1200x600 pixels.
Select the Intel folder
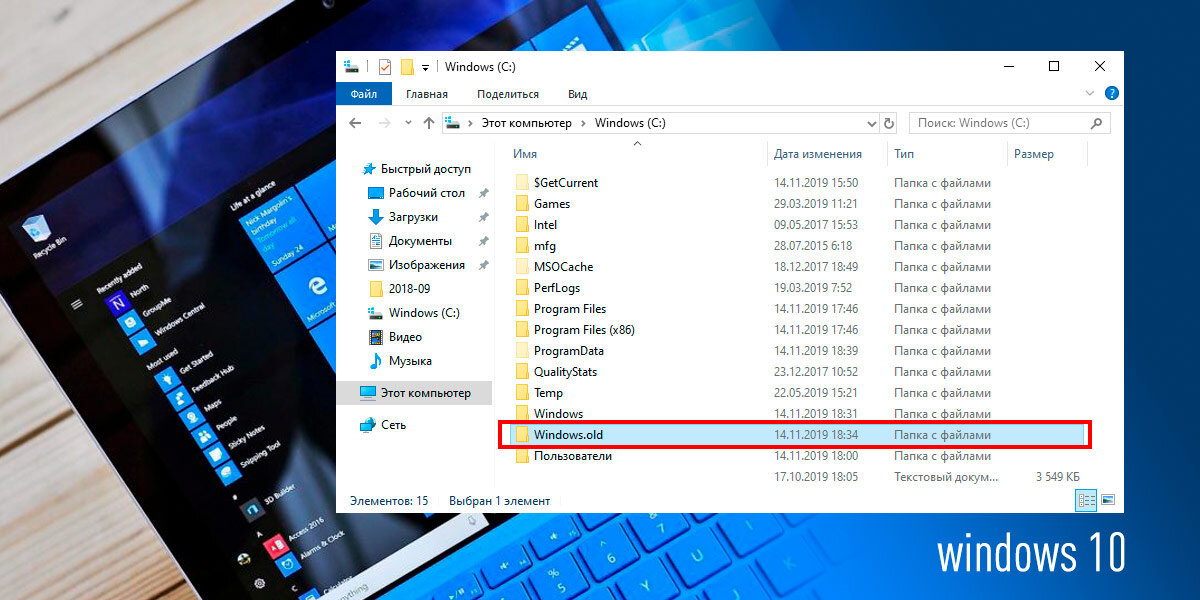(x=545, y=225)
